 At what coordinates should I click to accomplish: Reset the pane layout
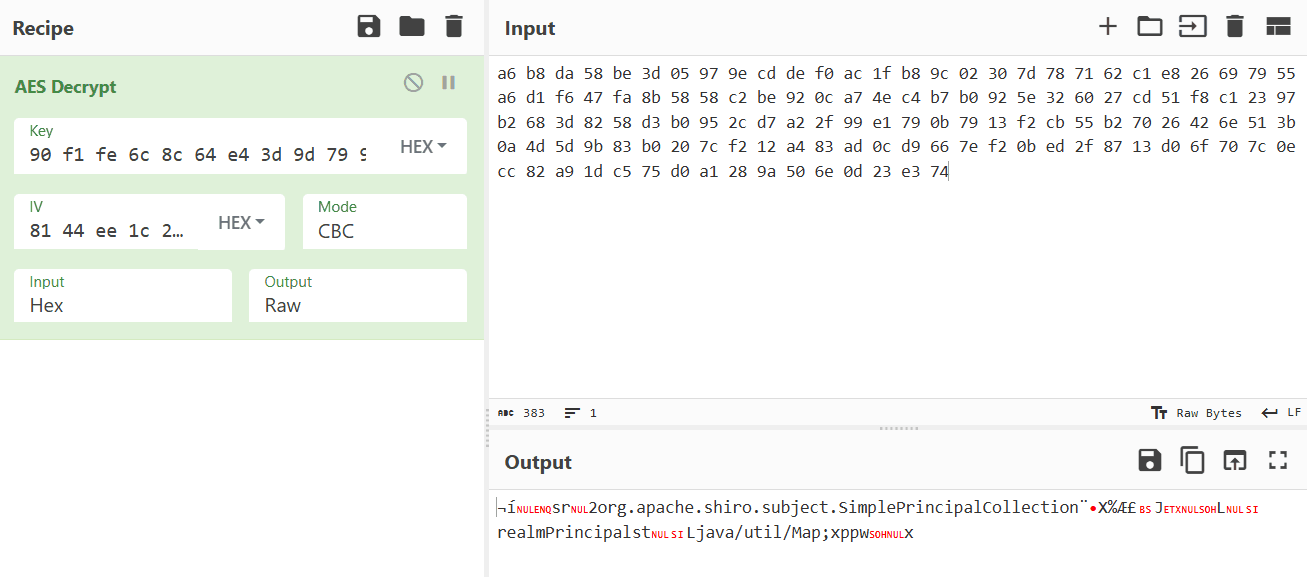[1278, 27]
